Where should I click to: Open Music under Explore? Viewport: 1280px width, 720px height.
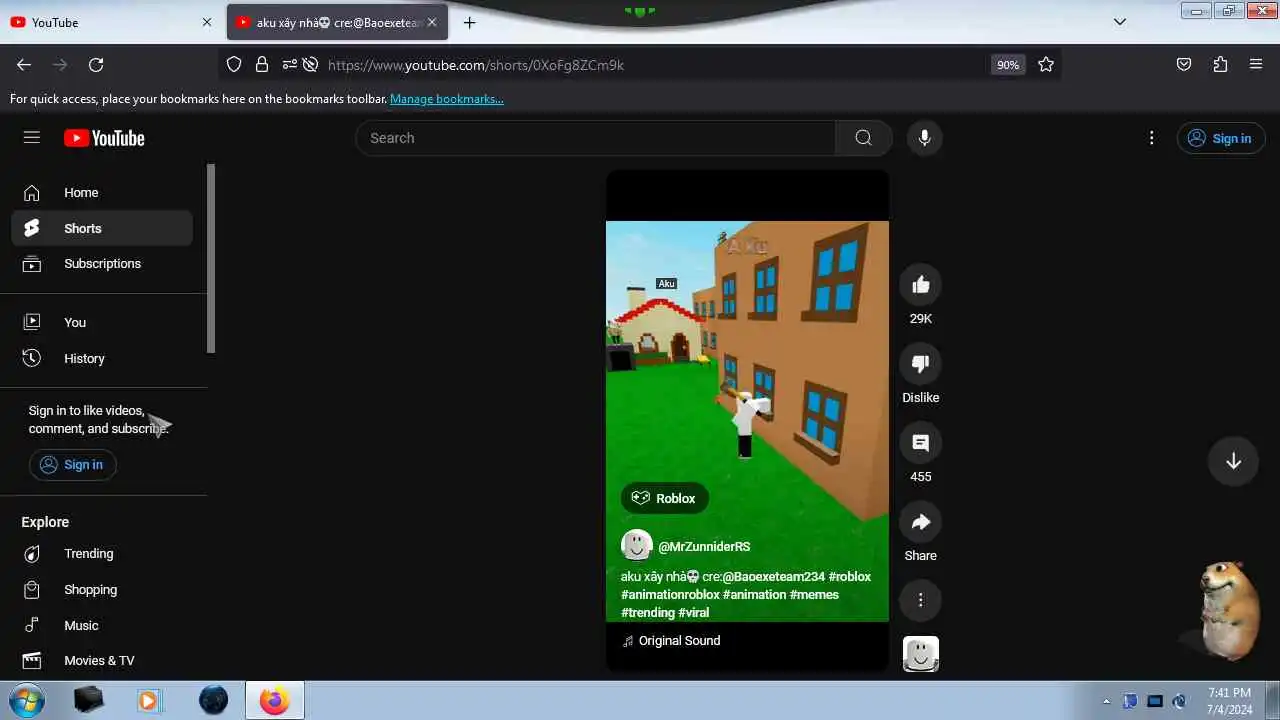click(102, 626)
